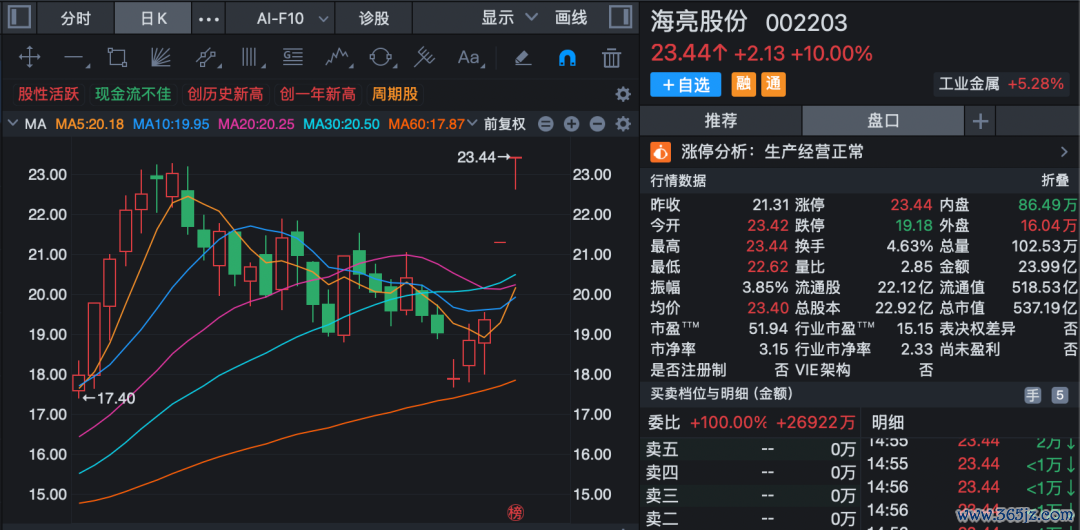Click the MA10:19.95 legend value
Screen dimensions: 1080x530
172,124
